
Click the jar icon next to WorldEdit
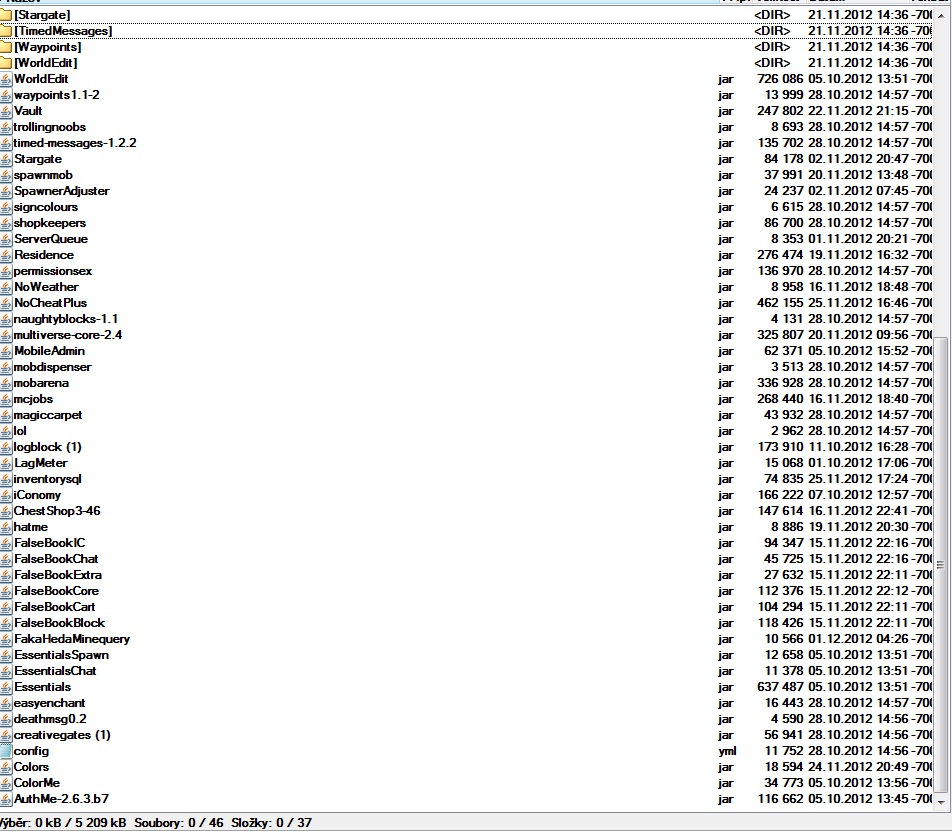coord(5,79)
